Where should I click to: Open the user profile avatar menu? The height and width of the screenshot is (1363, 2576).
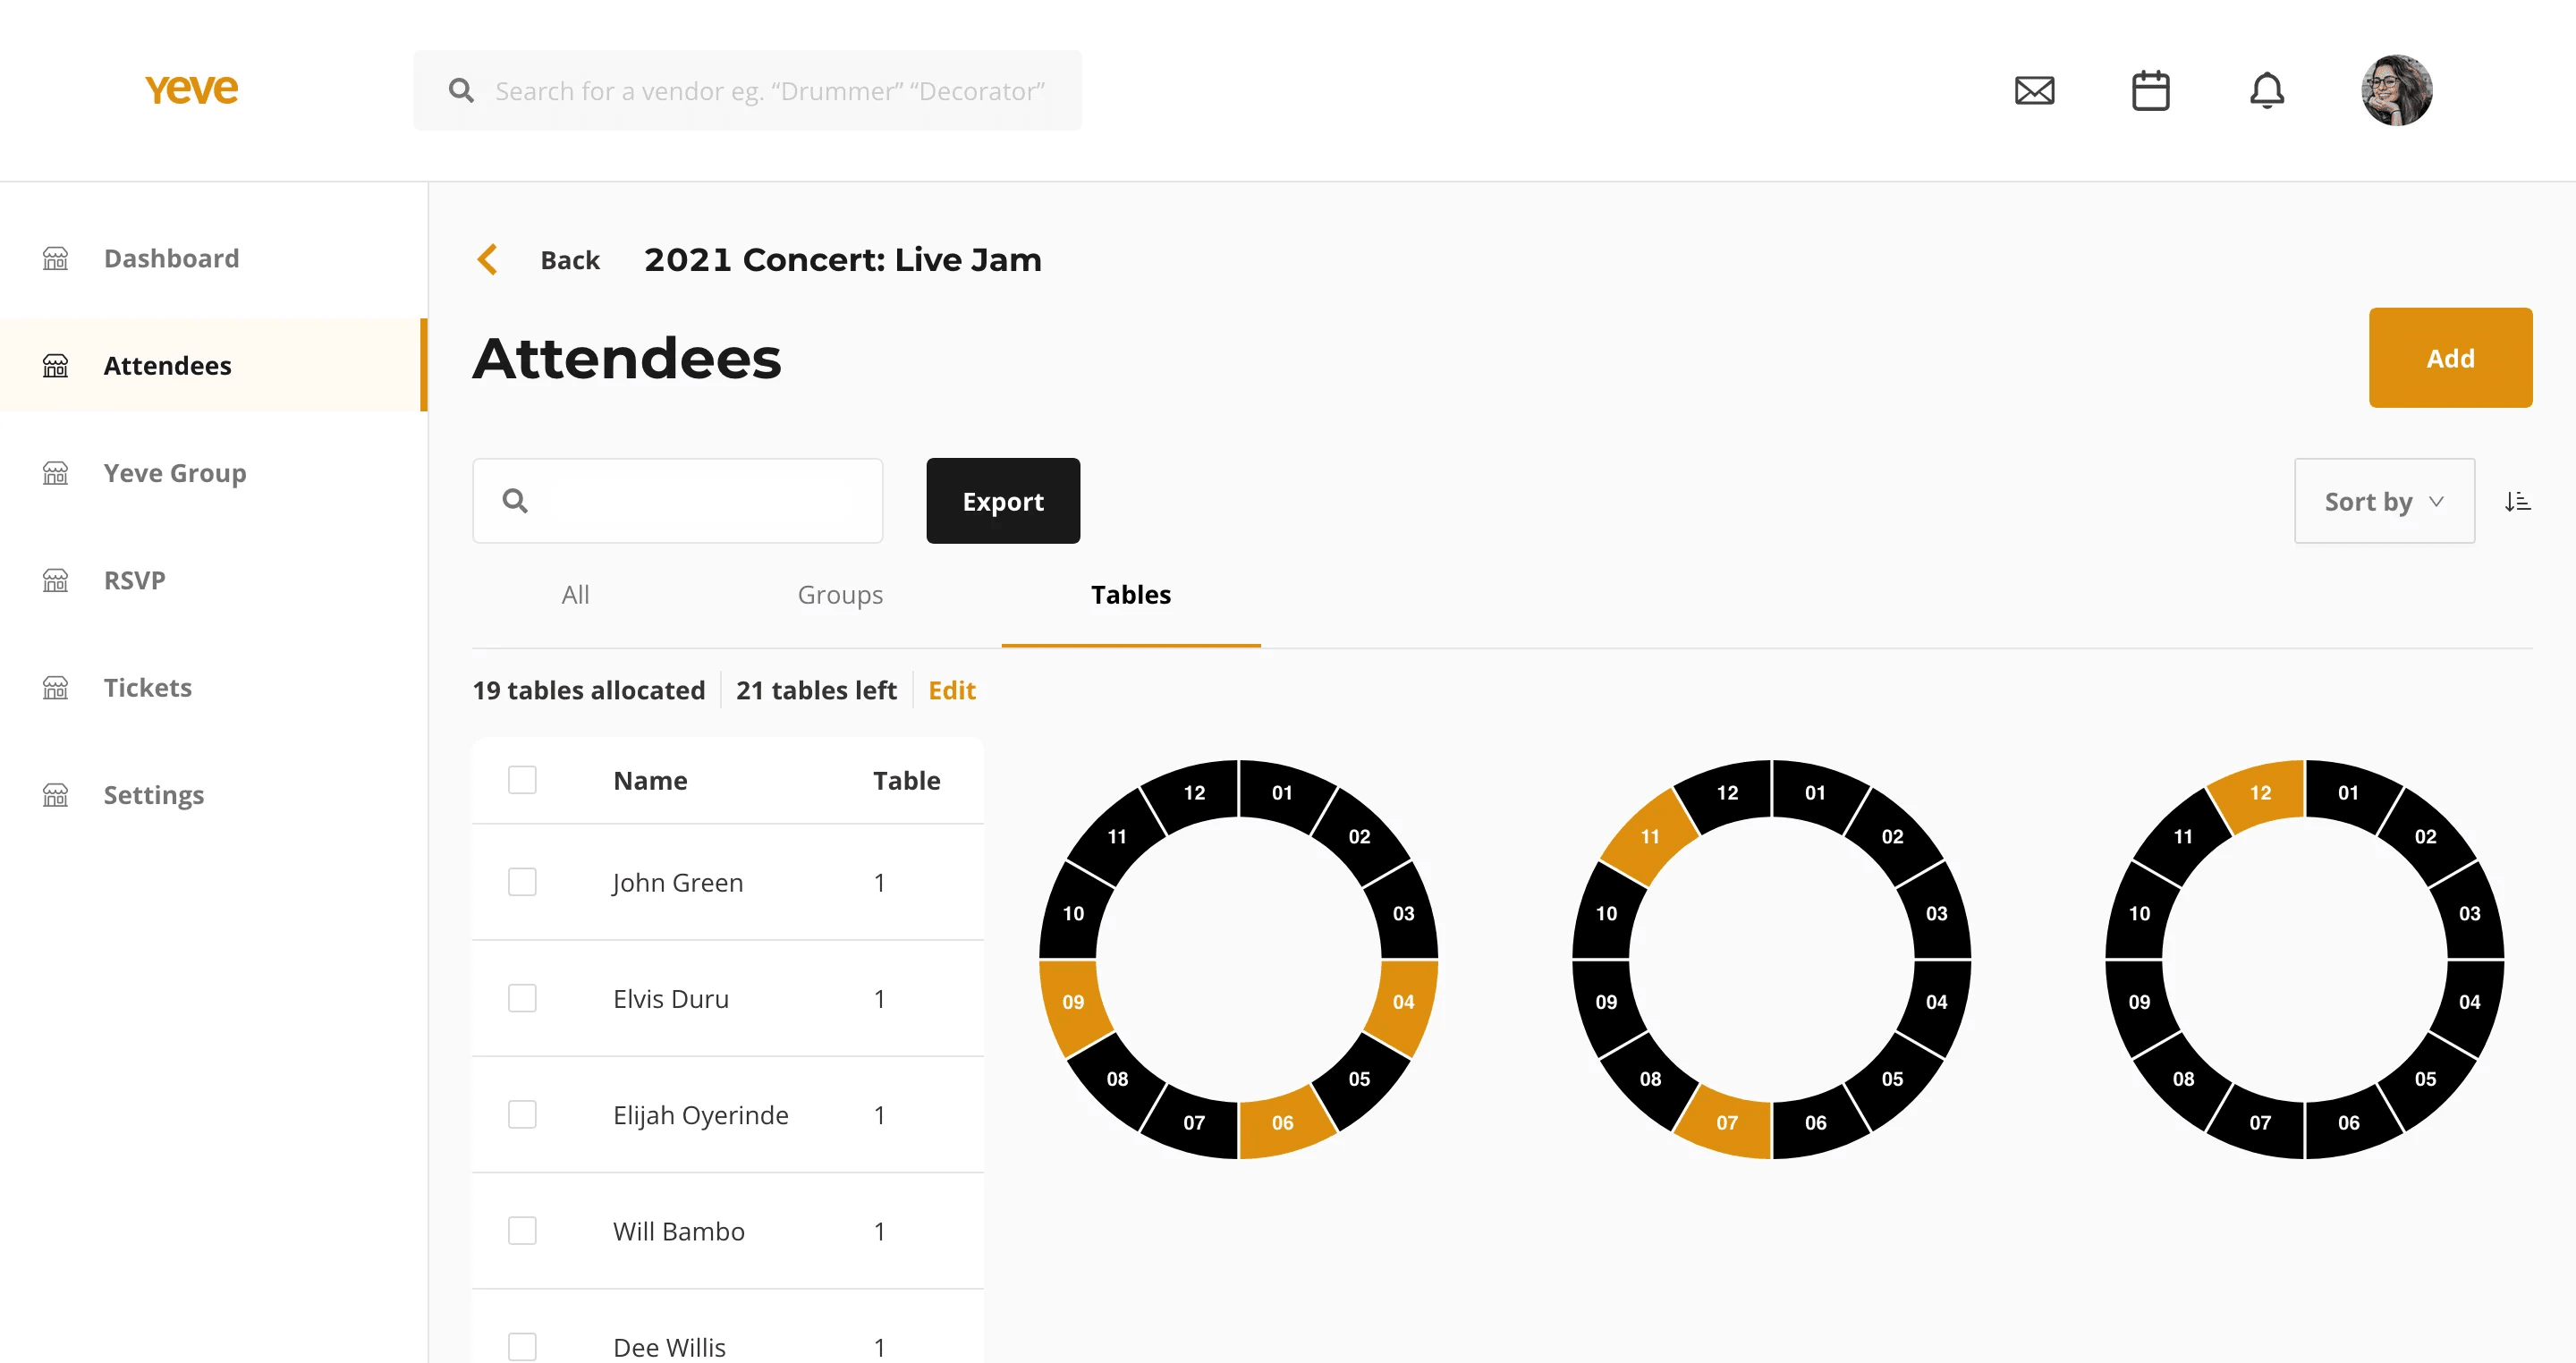tap(2396, 91)
